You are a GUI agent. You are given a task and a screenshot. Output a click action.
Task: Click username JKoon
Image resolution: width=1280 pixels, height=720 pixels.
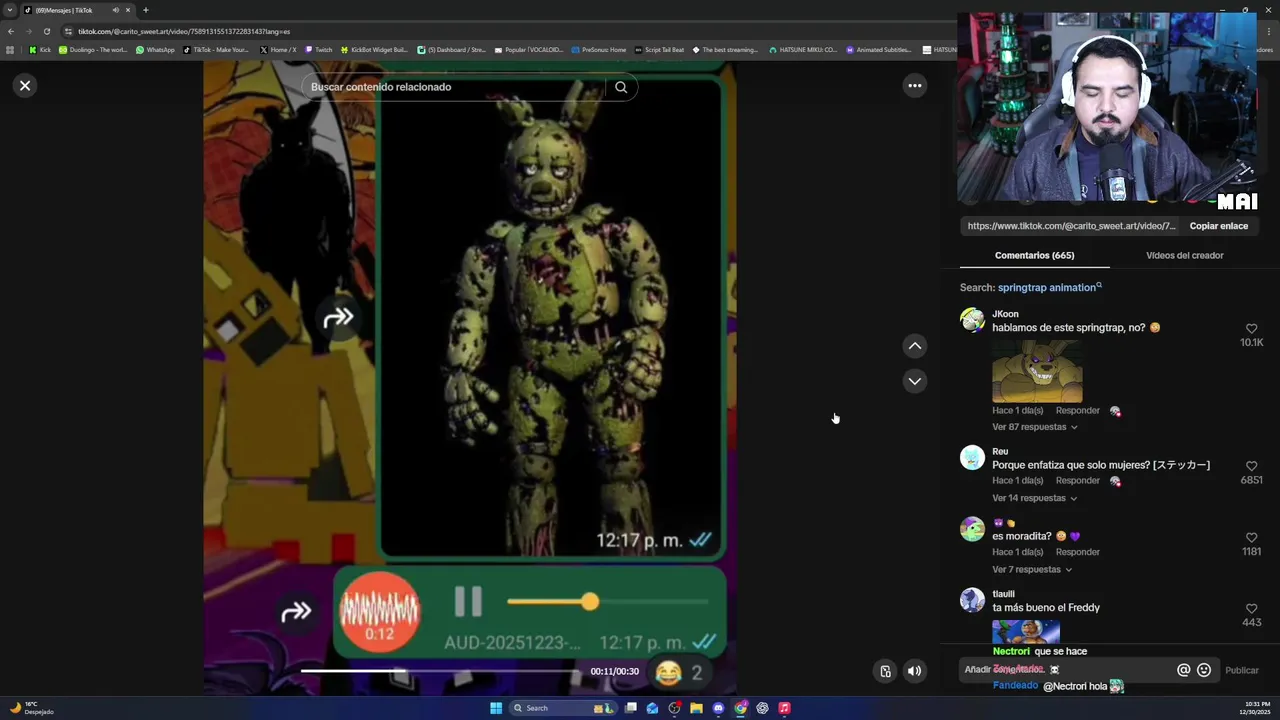(1005, 314)
